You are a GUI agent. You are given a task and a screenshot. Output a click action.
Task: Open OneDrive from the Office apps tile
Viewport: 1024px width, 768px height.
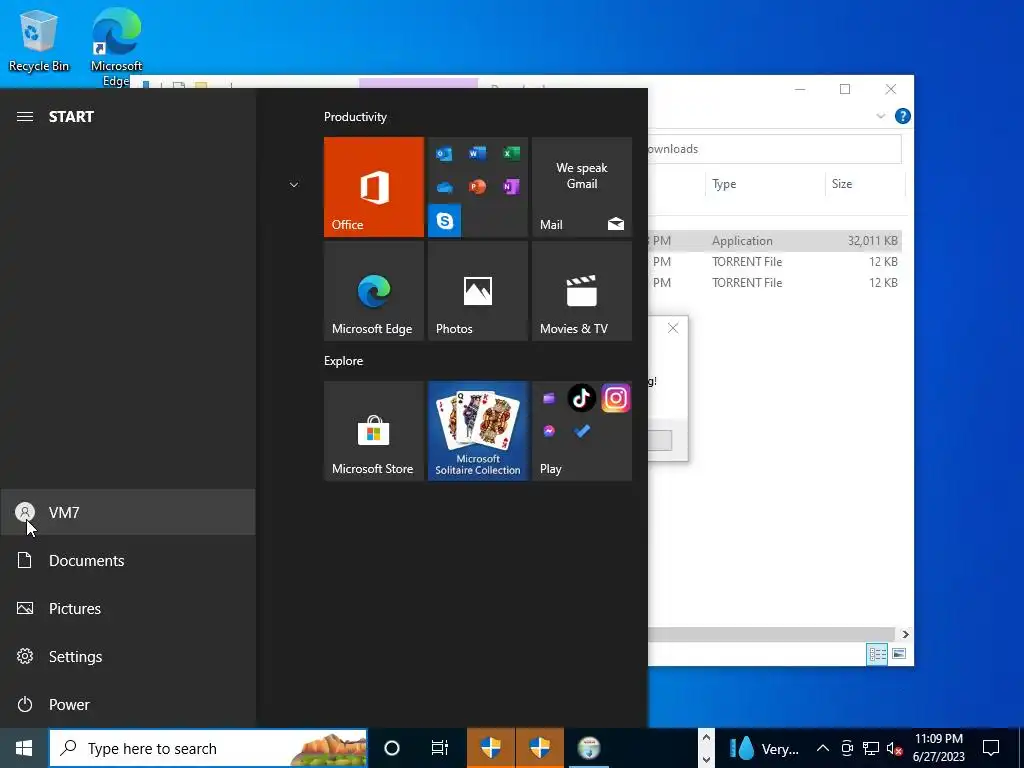pyautogui.click(x=444, y=187)
